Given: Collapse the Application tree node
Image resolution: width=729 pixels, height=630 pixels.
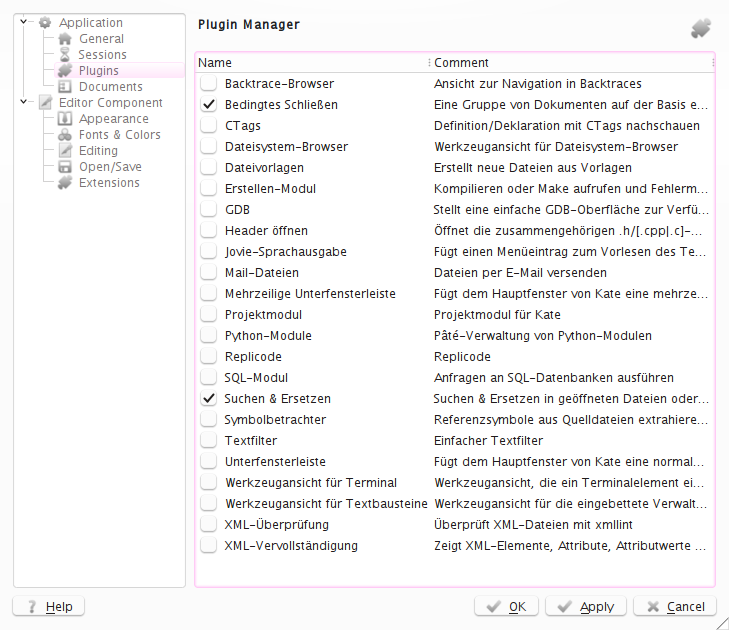Looking at the screenshot, I should (24, 22).
